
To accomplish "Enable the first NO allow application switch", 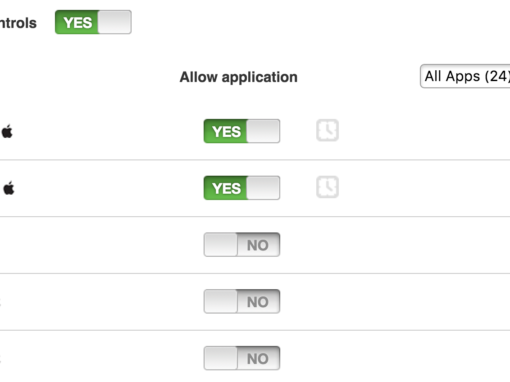I will tap(242, 245).
